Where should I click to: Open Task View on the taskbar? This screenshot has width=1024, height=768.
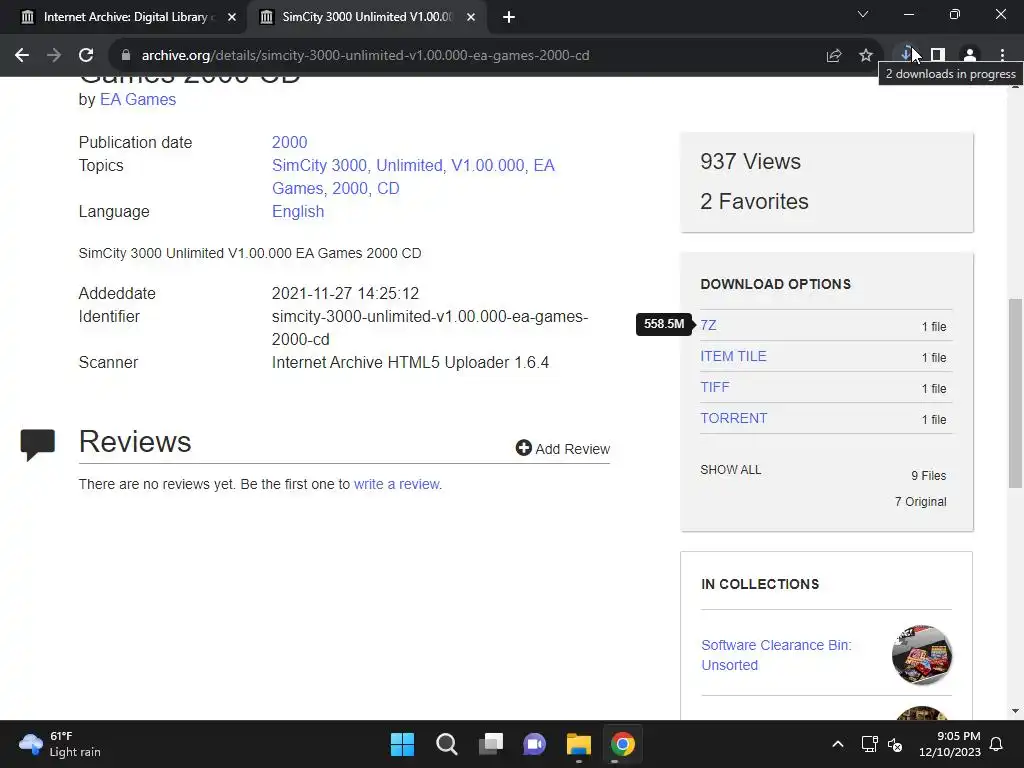click(x=491, y=744)
